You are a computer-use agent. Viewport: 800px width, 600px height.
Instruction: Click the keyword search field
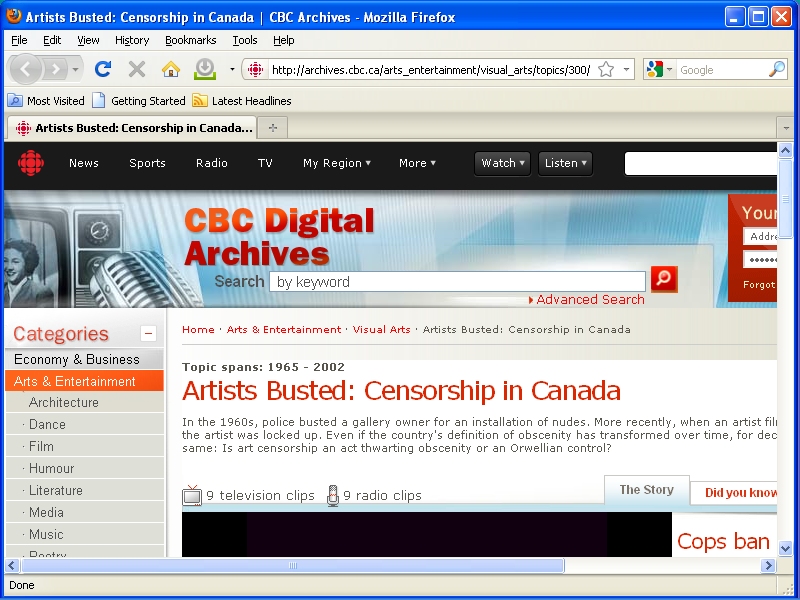point(457,282)
